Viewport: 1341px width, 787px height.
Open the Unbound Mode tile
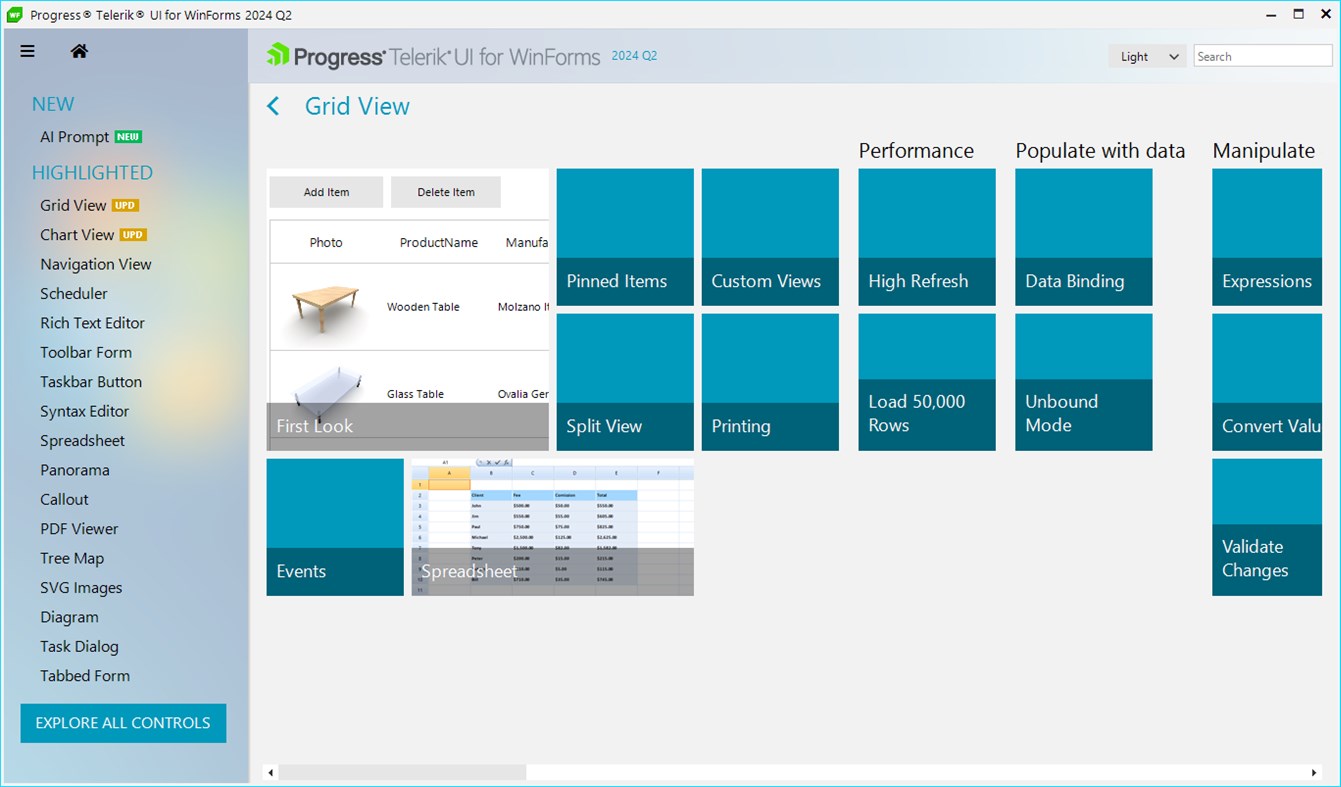(x=1084, y=382)
